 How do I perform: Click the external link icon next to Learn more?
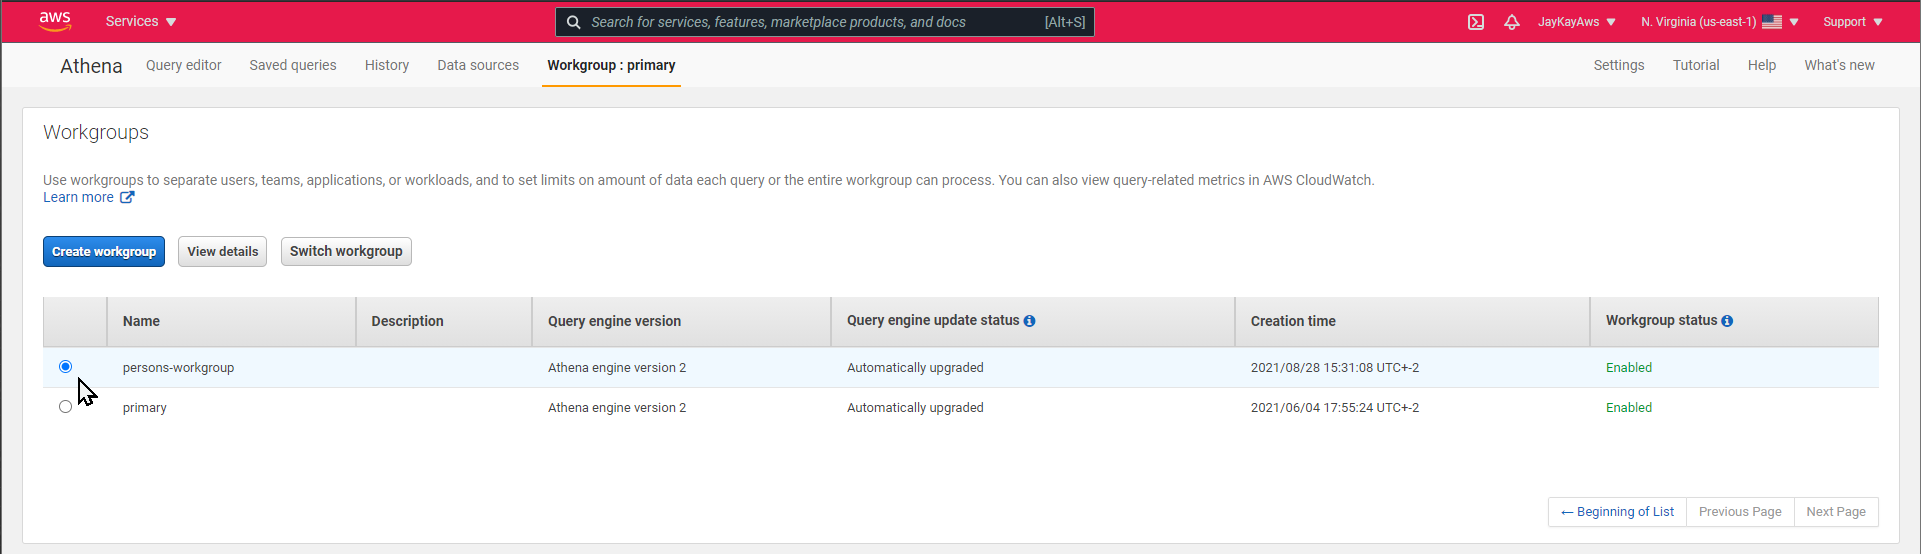[x=127, y=198]
